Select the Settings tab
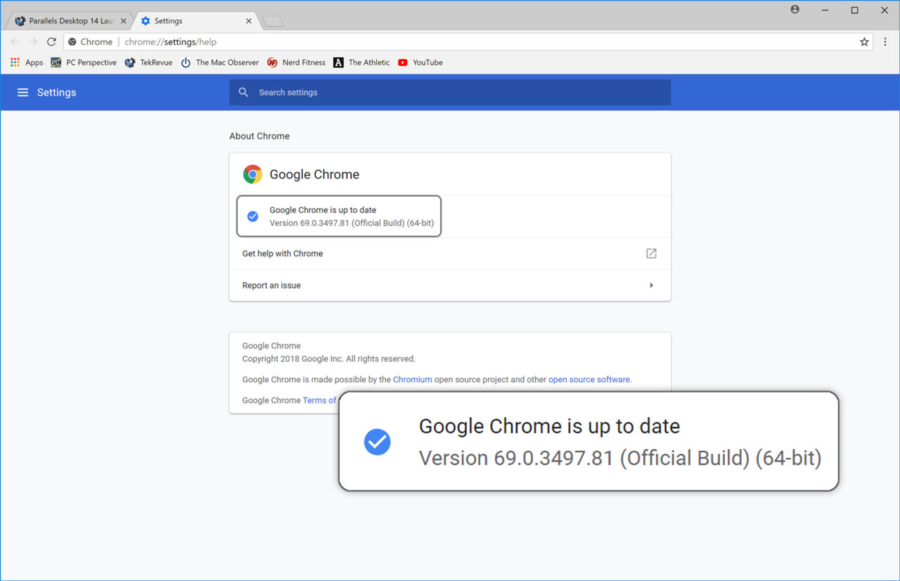Image resolution: width=900 pixels, height=581 pixels. pyautogui.click(x=185, y=21)
